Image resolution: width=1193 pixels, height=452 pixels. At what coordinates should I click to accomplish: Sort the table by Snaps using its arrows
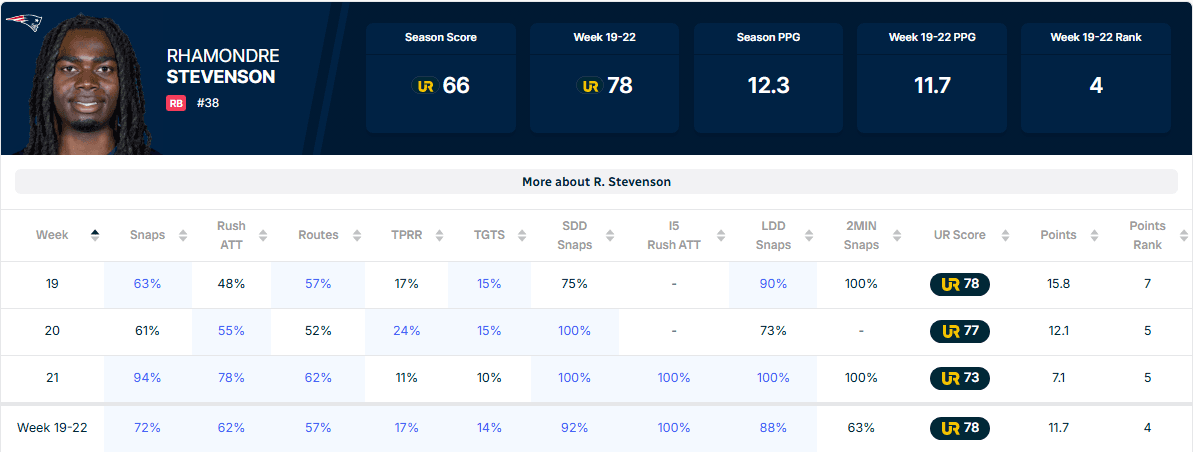click(183, 235)
